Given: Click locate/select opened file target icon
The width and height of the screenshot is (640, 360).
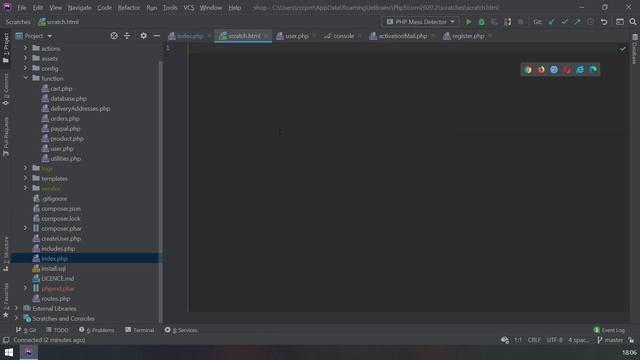Looking at the screenshot, I should point(114,36).
